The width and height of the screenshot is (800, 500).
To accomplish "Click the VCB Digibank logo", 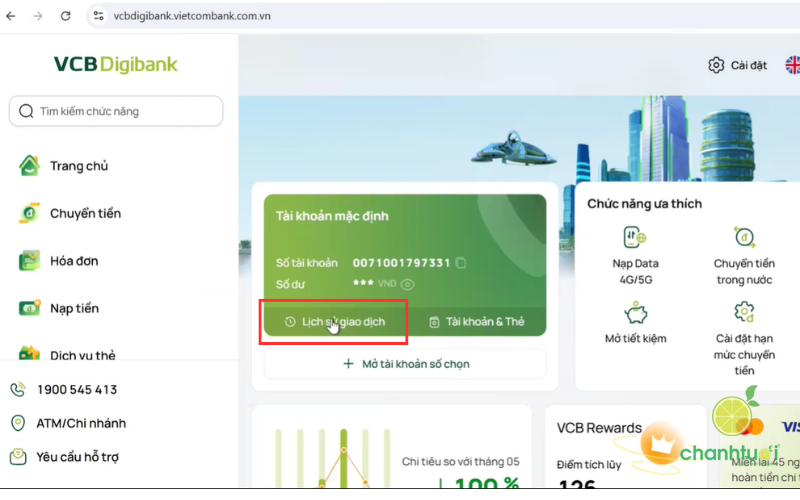I will (x=116, y=64).
